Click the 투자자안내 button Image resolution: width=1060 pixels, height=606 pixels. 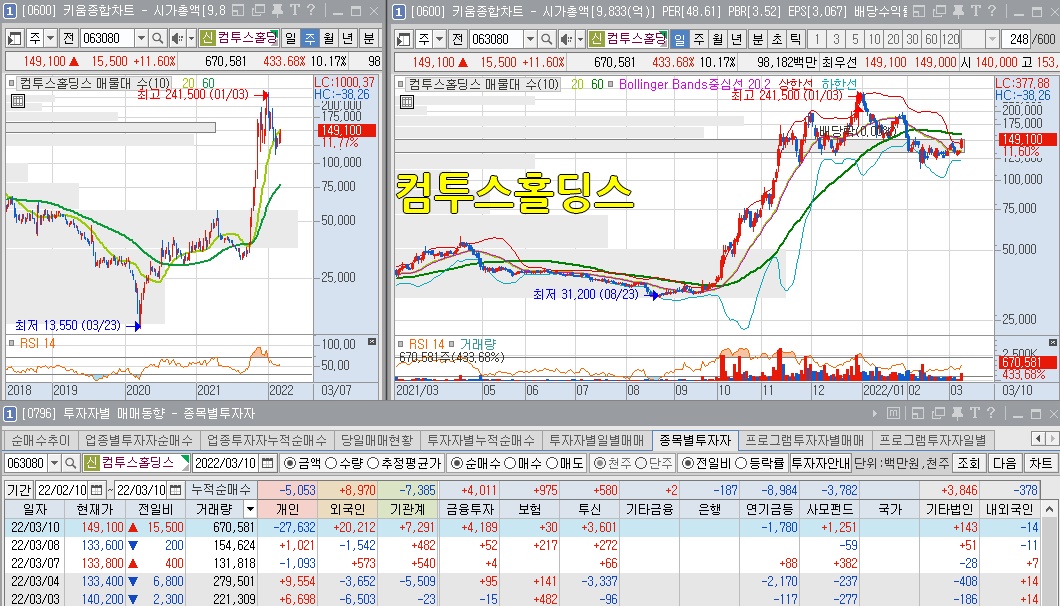820,463
